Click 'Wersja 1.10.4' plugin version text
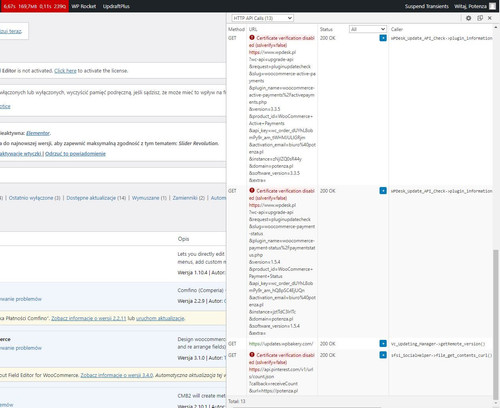 coord(192,273)
